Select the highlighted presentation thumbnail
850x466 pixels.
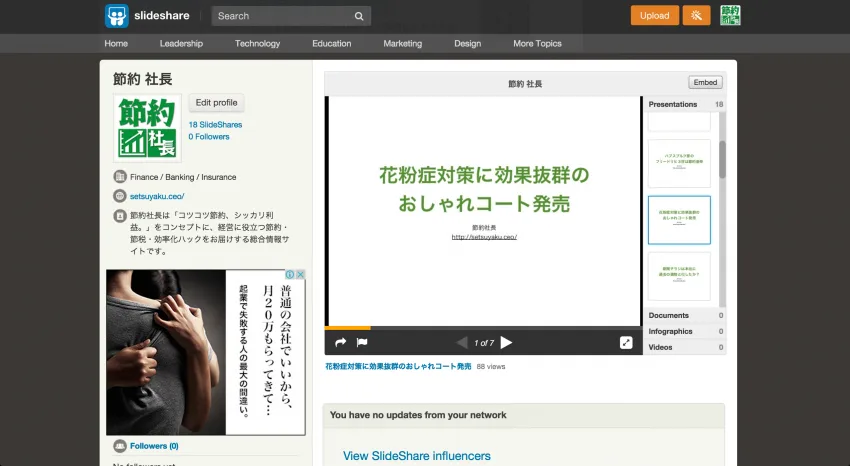(679, 220)
